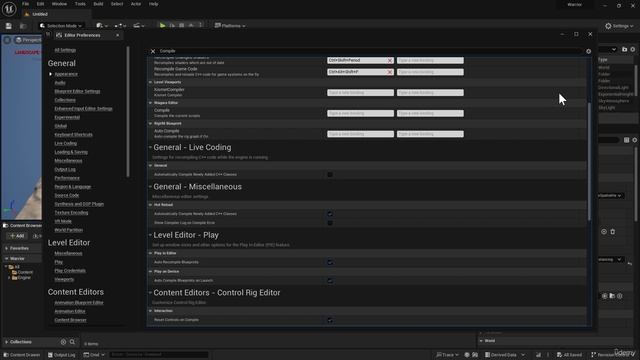640x360 pixels.
Task: Click second binding field for Recompile Game Code
Action: [430, 72]
